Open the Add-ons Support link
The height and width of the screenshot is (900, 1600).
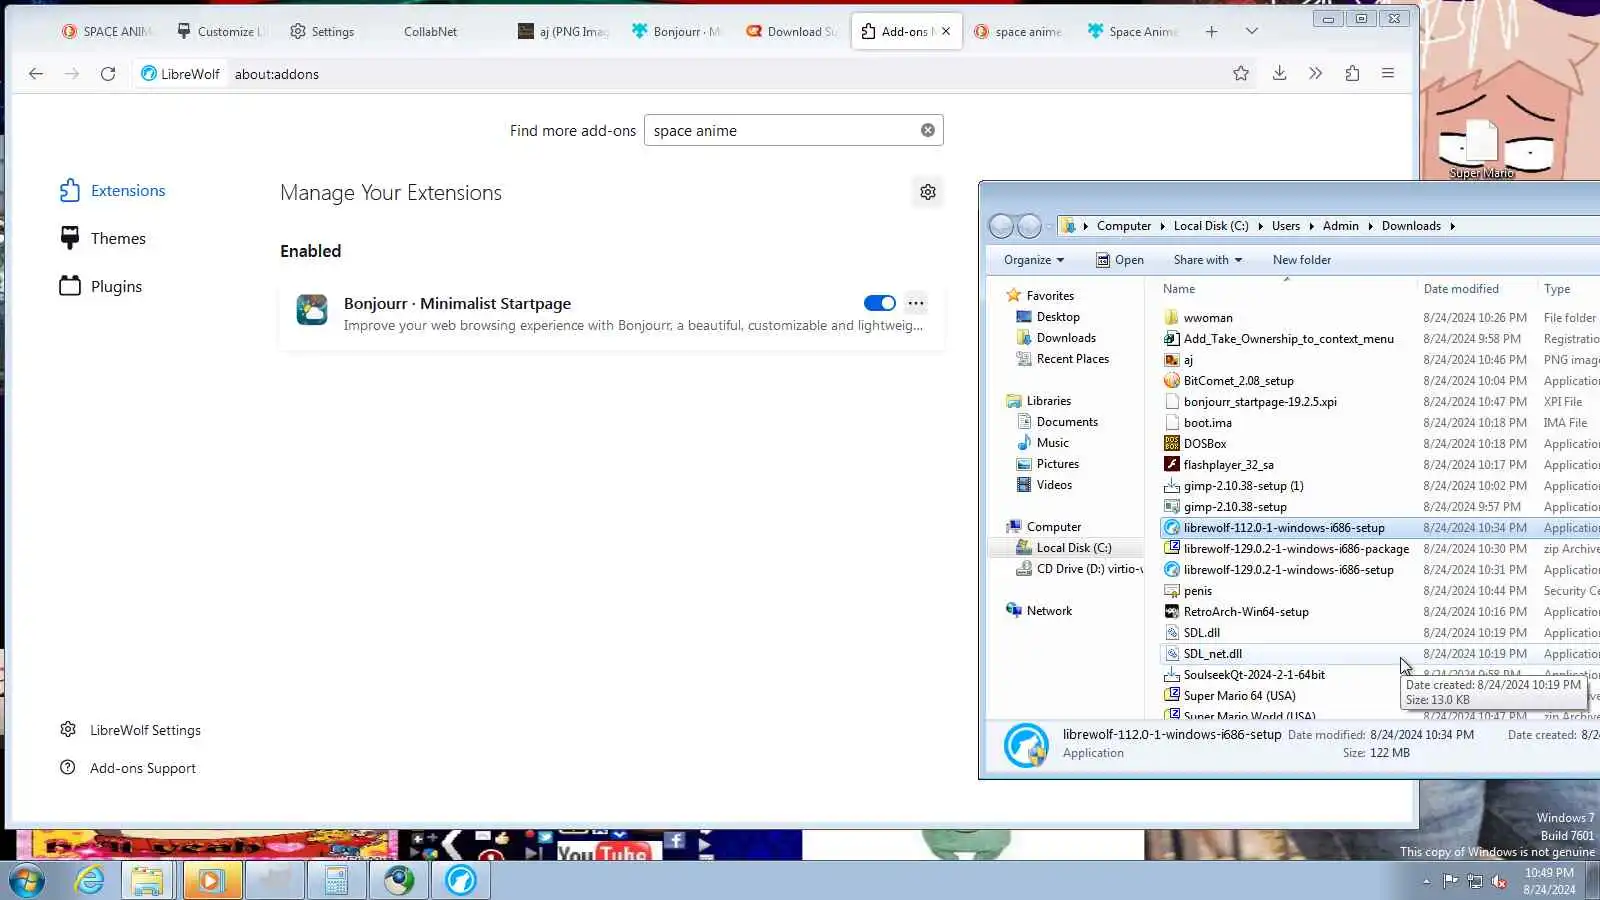128,768
